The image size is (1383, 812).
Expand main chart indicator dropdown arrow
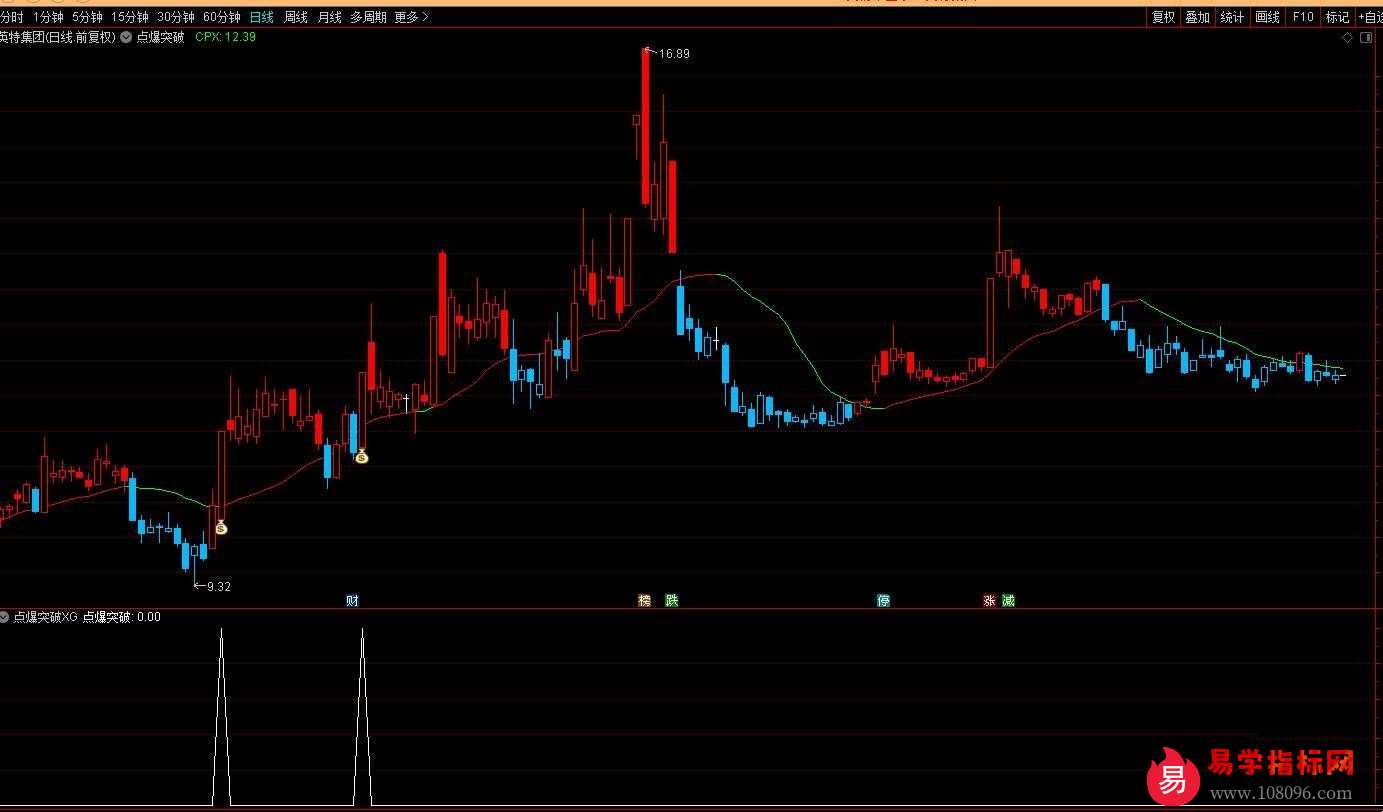(x=126, y=37)
